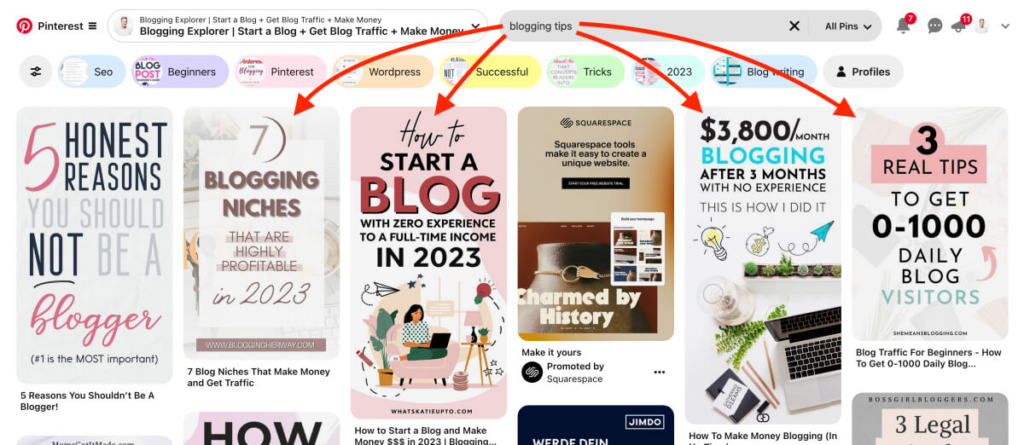
Task: Open the Pinterest hamburger menu
Action: pos(92,26)
